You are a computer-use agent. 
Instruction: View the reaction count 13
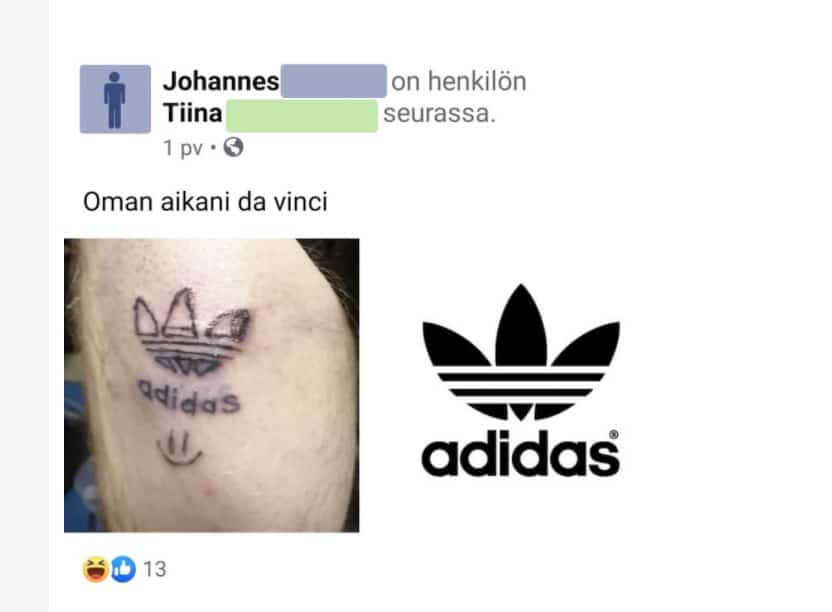(155, 569)
